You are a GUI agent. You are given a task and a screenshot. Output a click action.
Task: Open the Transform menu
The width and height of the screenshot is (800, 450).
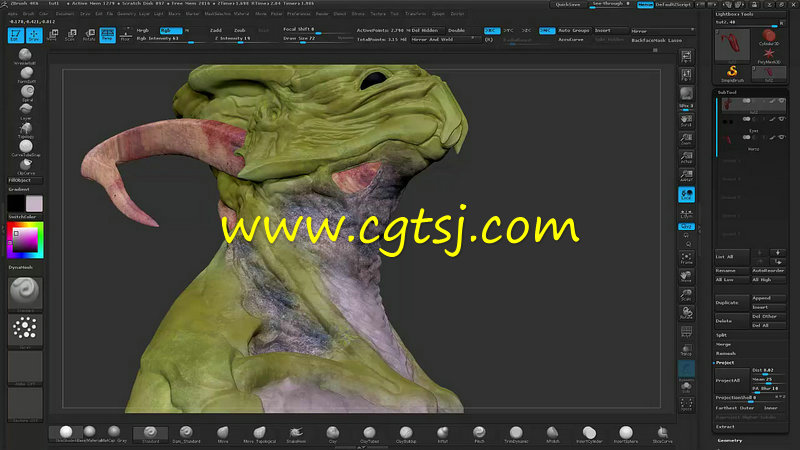414,14
